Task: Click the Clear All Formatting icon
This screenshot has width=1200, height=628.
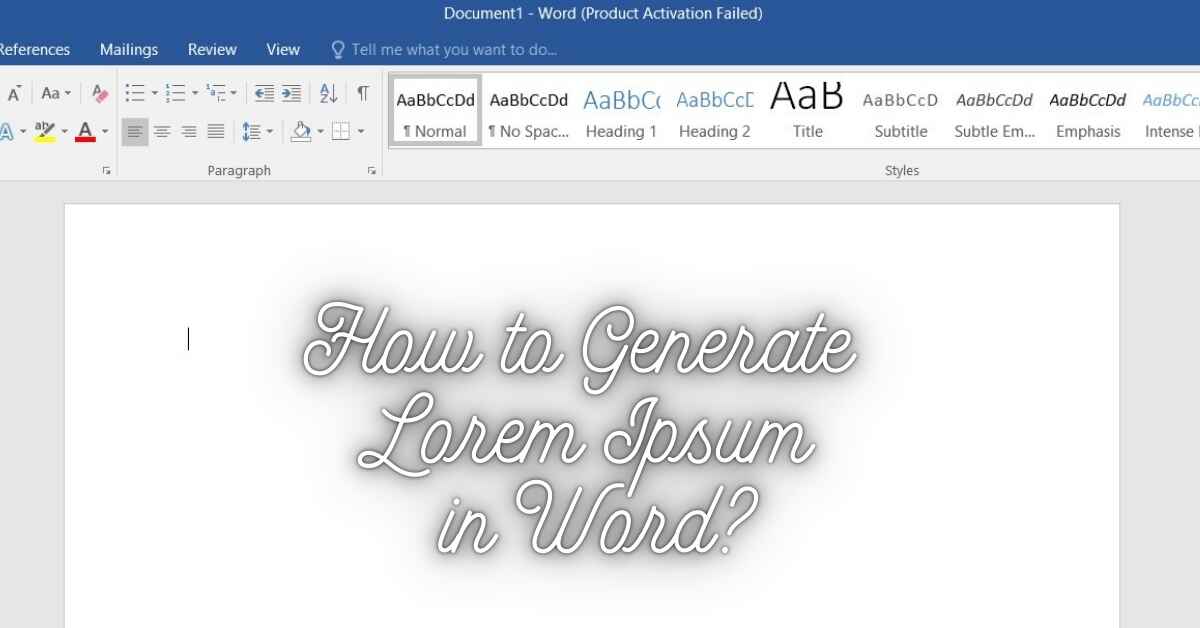Action: tap(99, 94)
